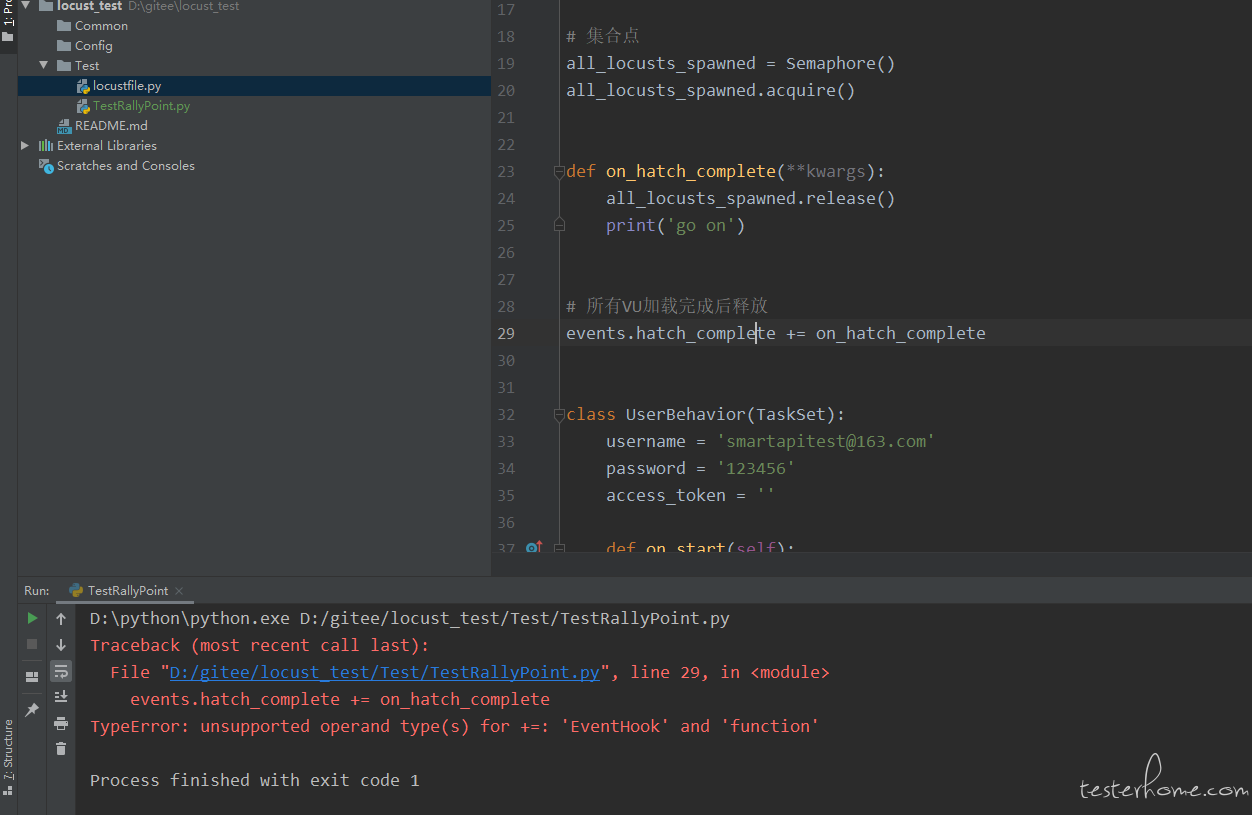The image size is (1252, 815).
Task: Click the username assignment on line 33
Action: (771, 442)
